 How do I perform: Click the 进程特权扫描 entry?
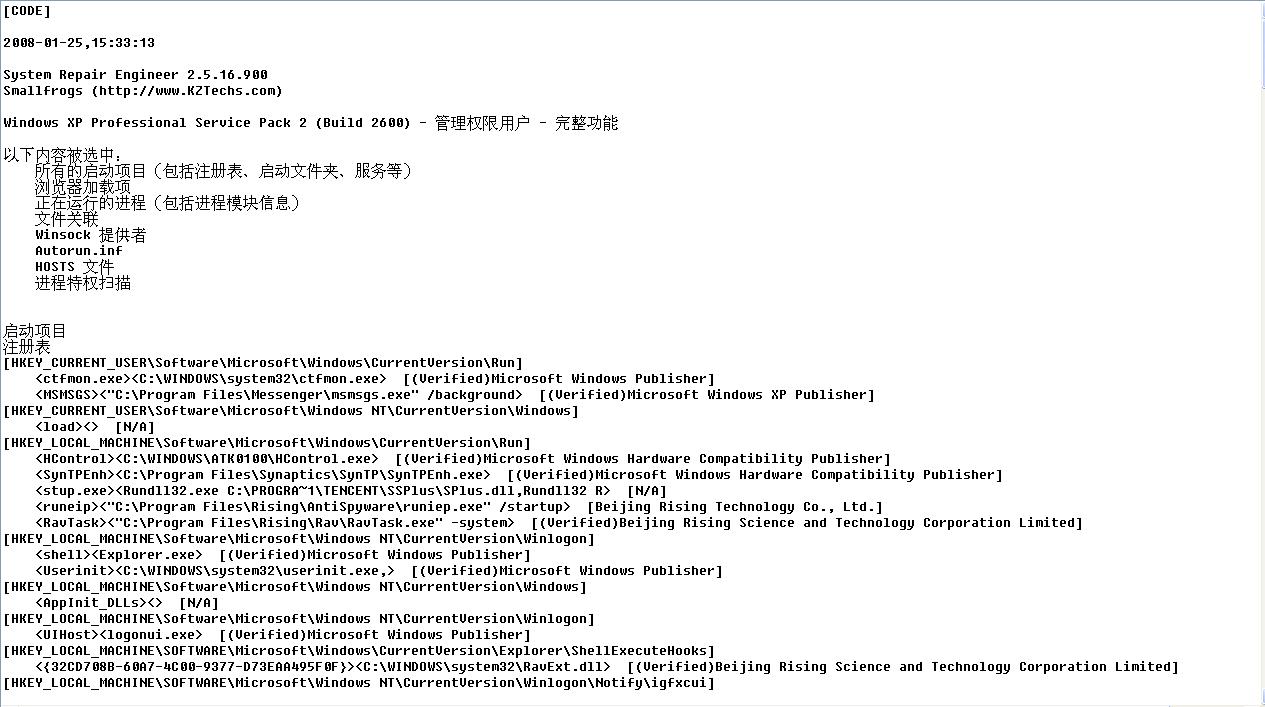click(83, 283)
